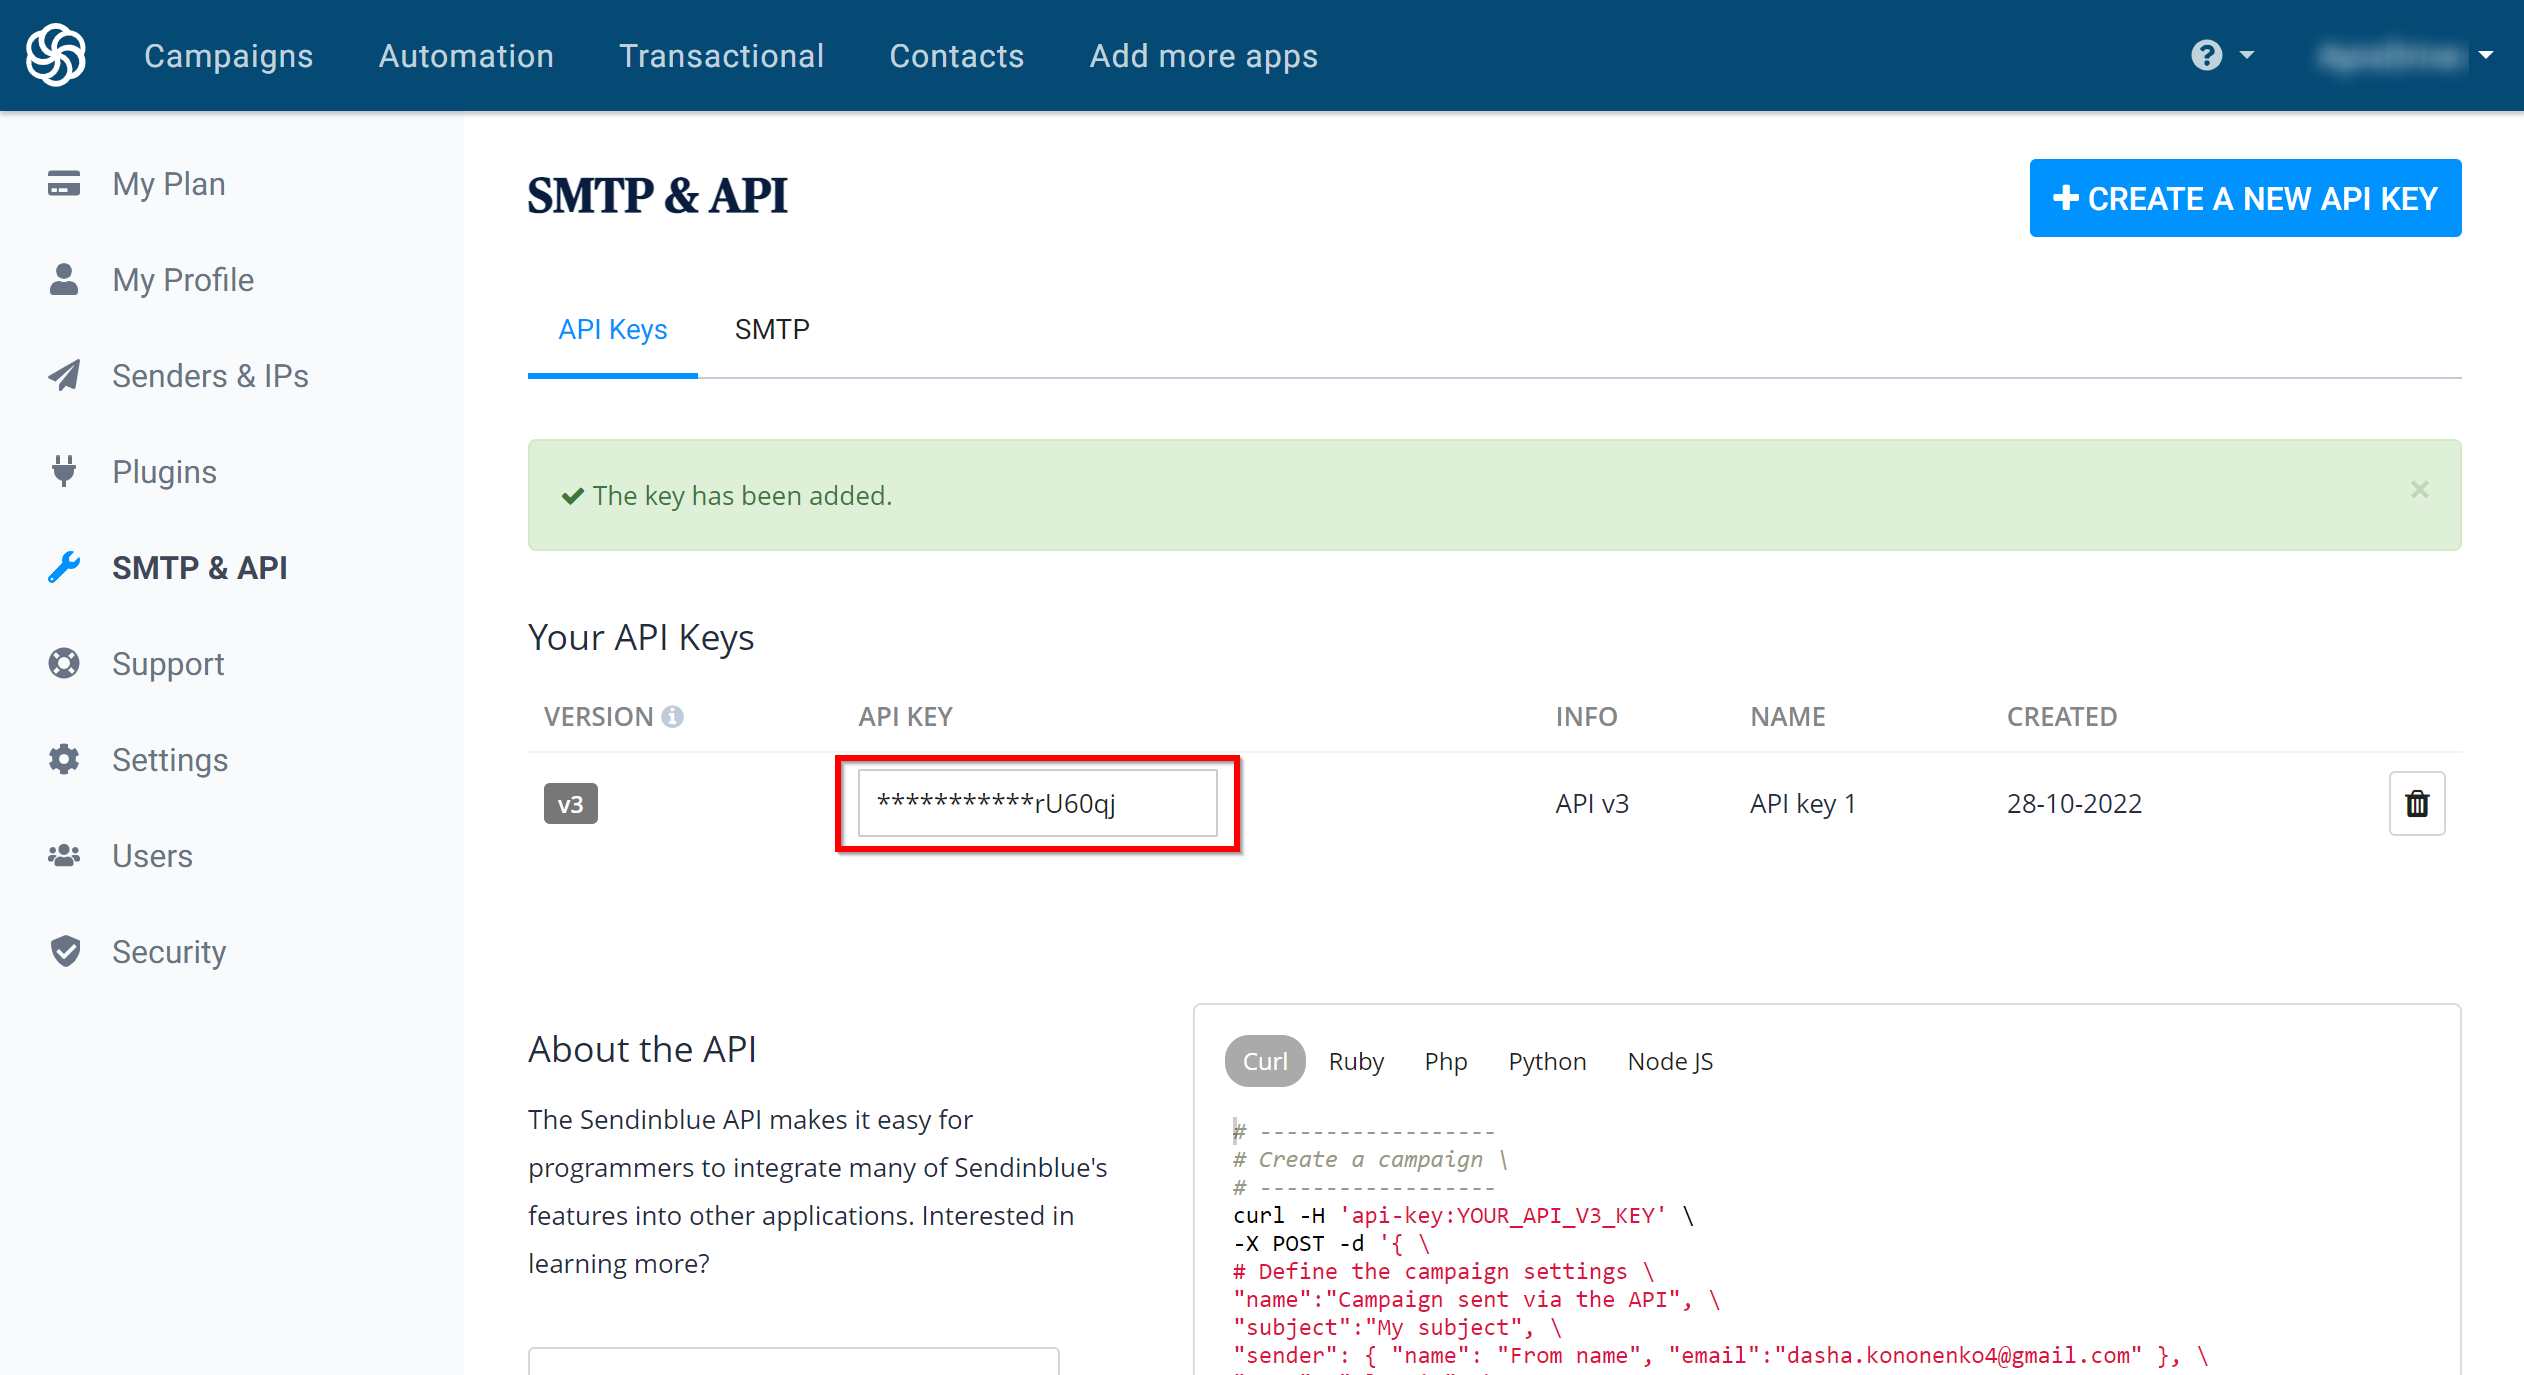Screen dimensions: 2524x1375
Task: Click the Support lifebuoy icon
Action: pos(64,663)
